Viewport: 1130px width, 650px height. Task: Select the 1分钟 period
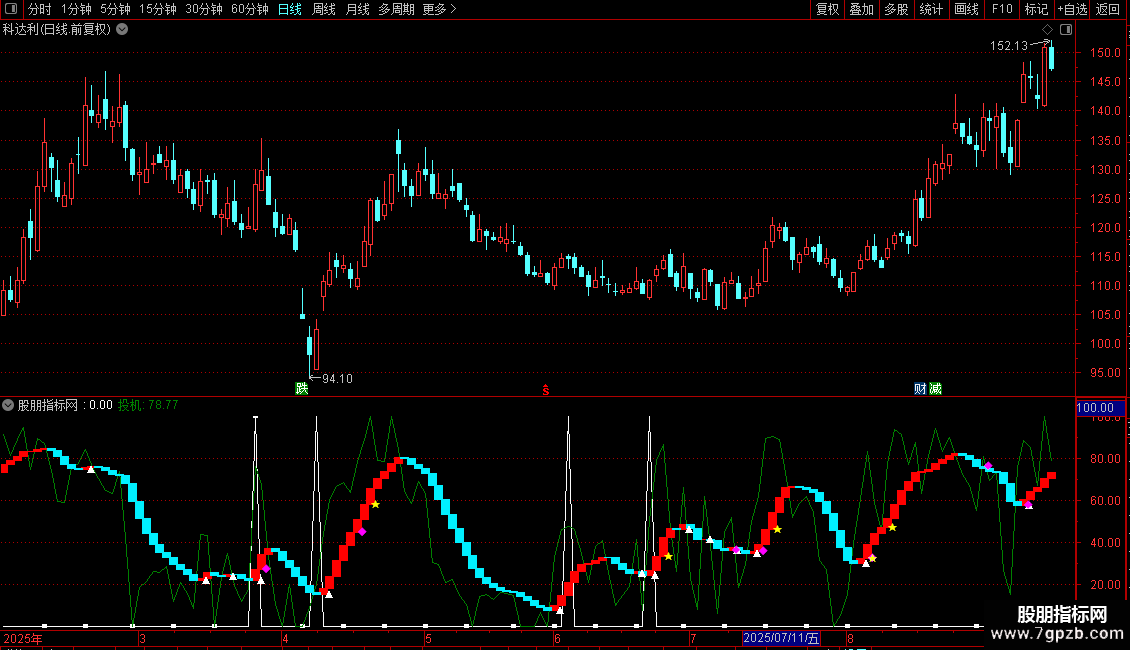click(76, 9)
